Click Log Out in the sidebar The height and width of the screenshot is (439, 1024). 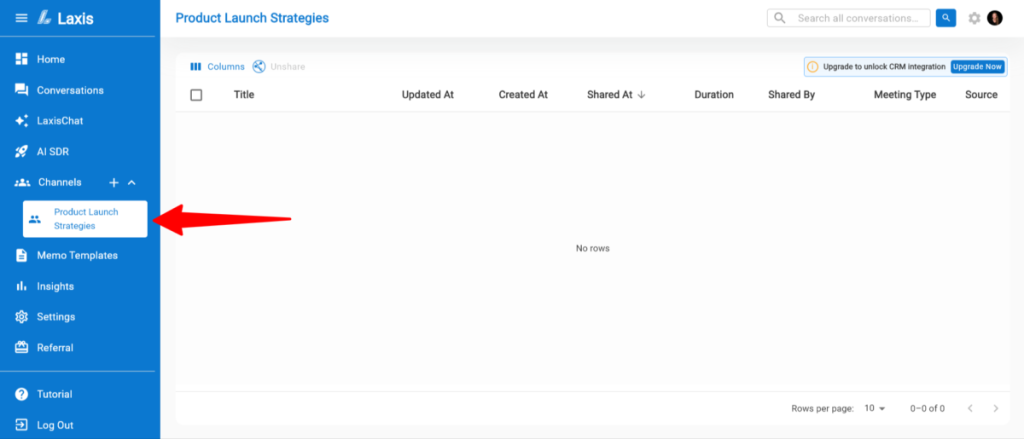click(55, 425)
